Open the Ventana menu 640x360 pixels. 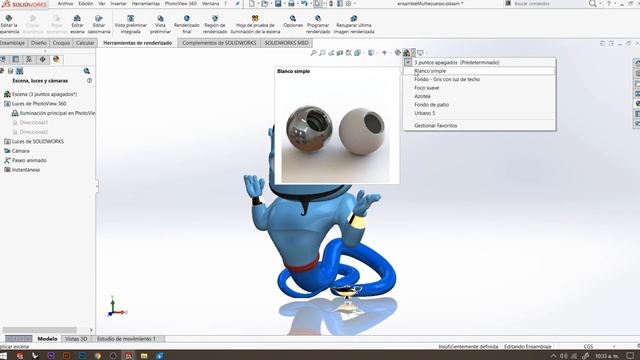[211, 4]
